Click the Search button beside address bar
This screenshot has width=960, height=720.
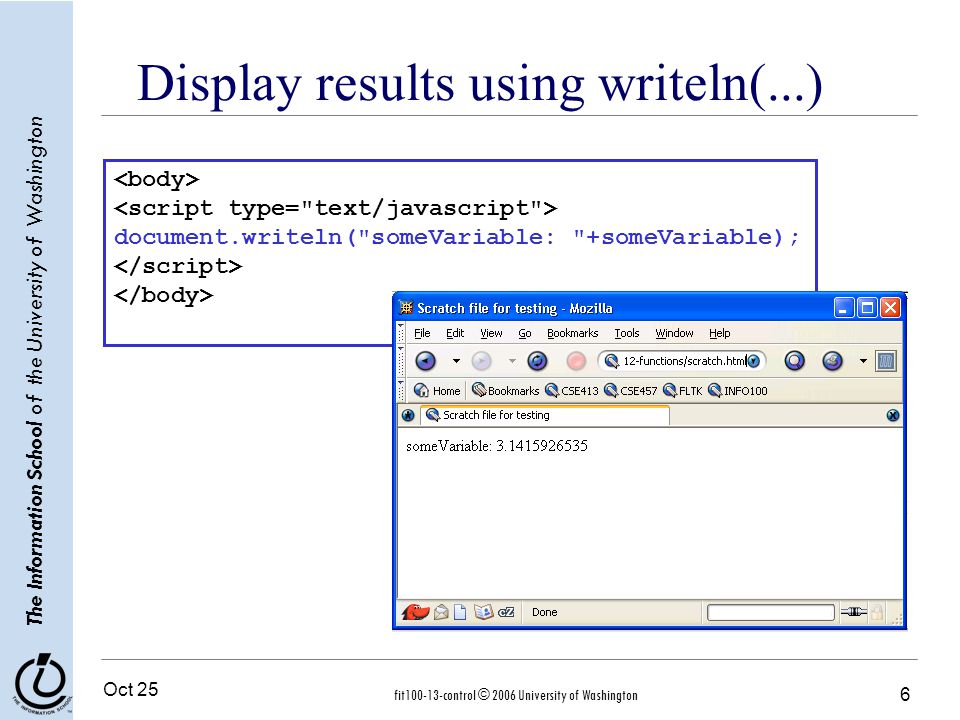[x=794, y=361]
